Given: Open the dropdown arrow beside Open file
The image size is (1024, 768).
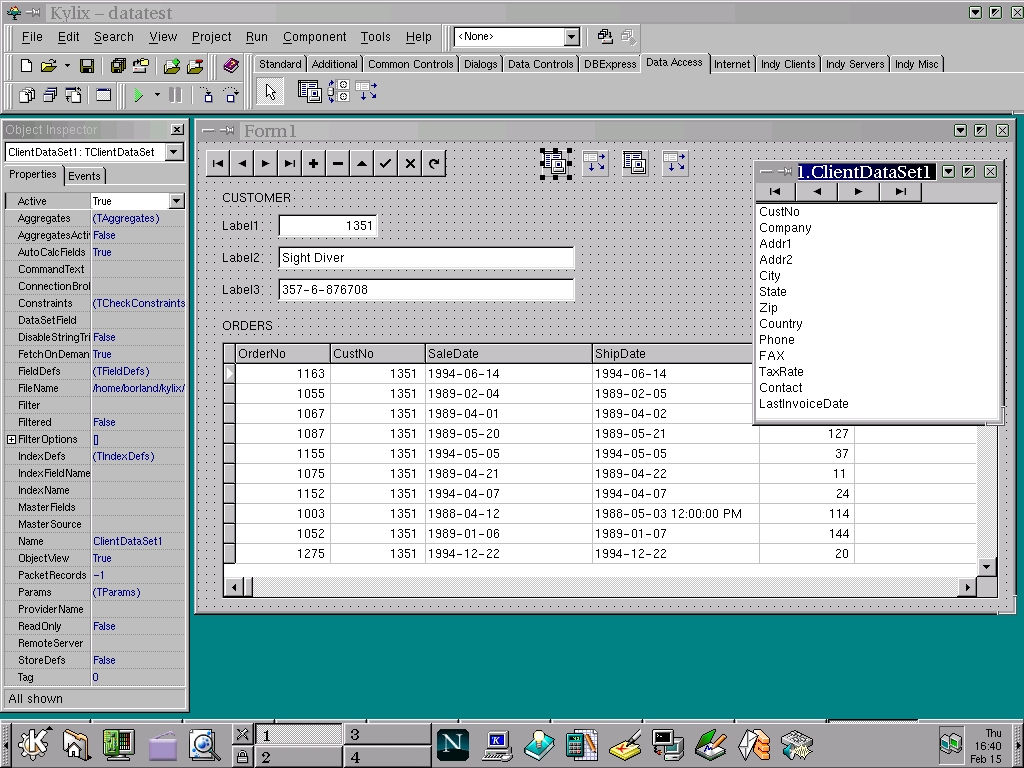Looking at the screenshot, I should (67, 65).
